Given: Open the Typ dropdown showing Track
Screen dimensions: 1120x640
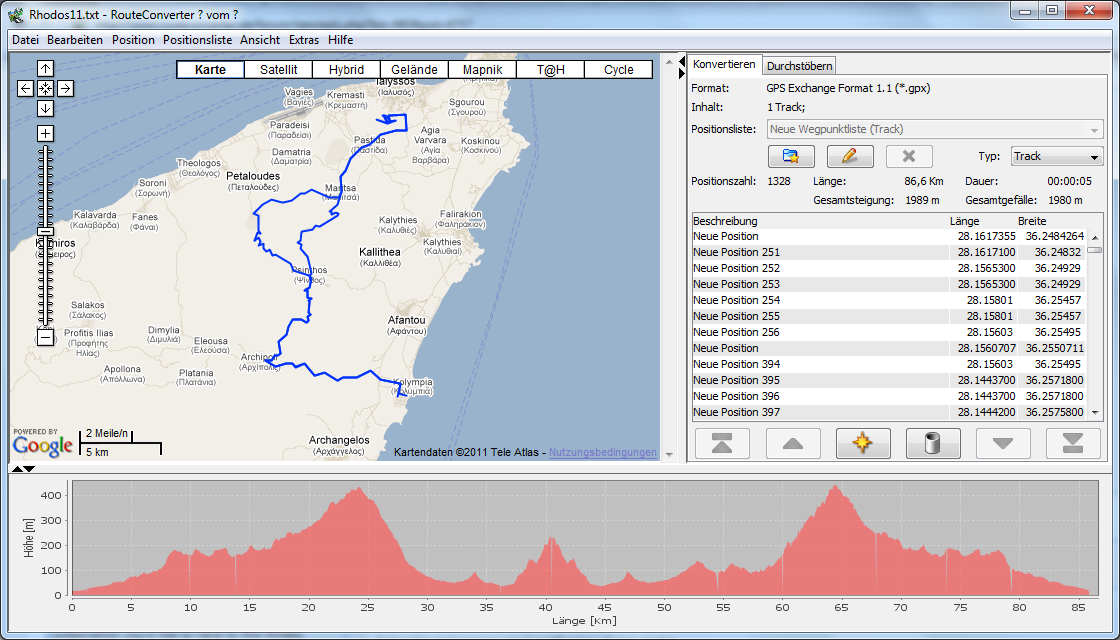Looking at the screenshot, I should click(1056, 156).
